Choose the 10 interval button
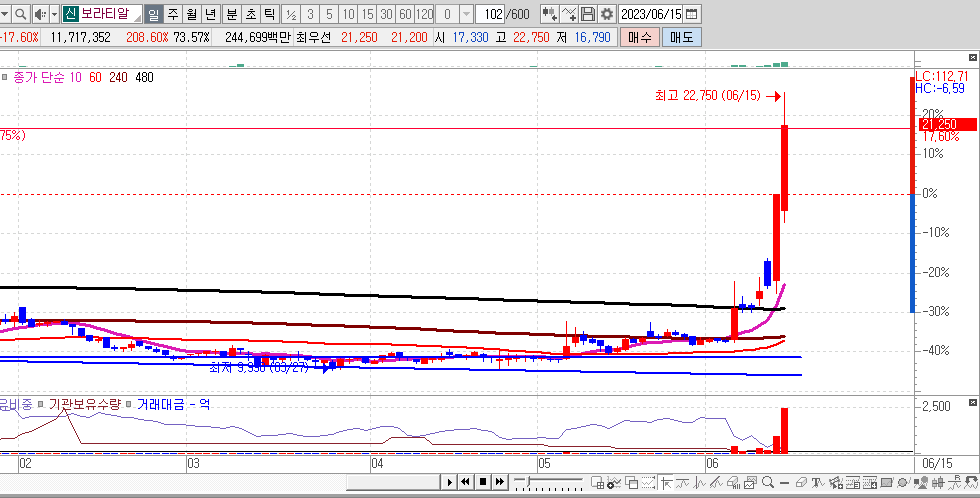This screenshot has width=980, height=498. point(348,14)
